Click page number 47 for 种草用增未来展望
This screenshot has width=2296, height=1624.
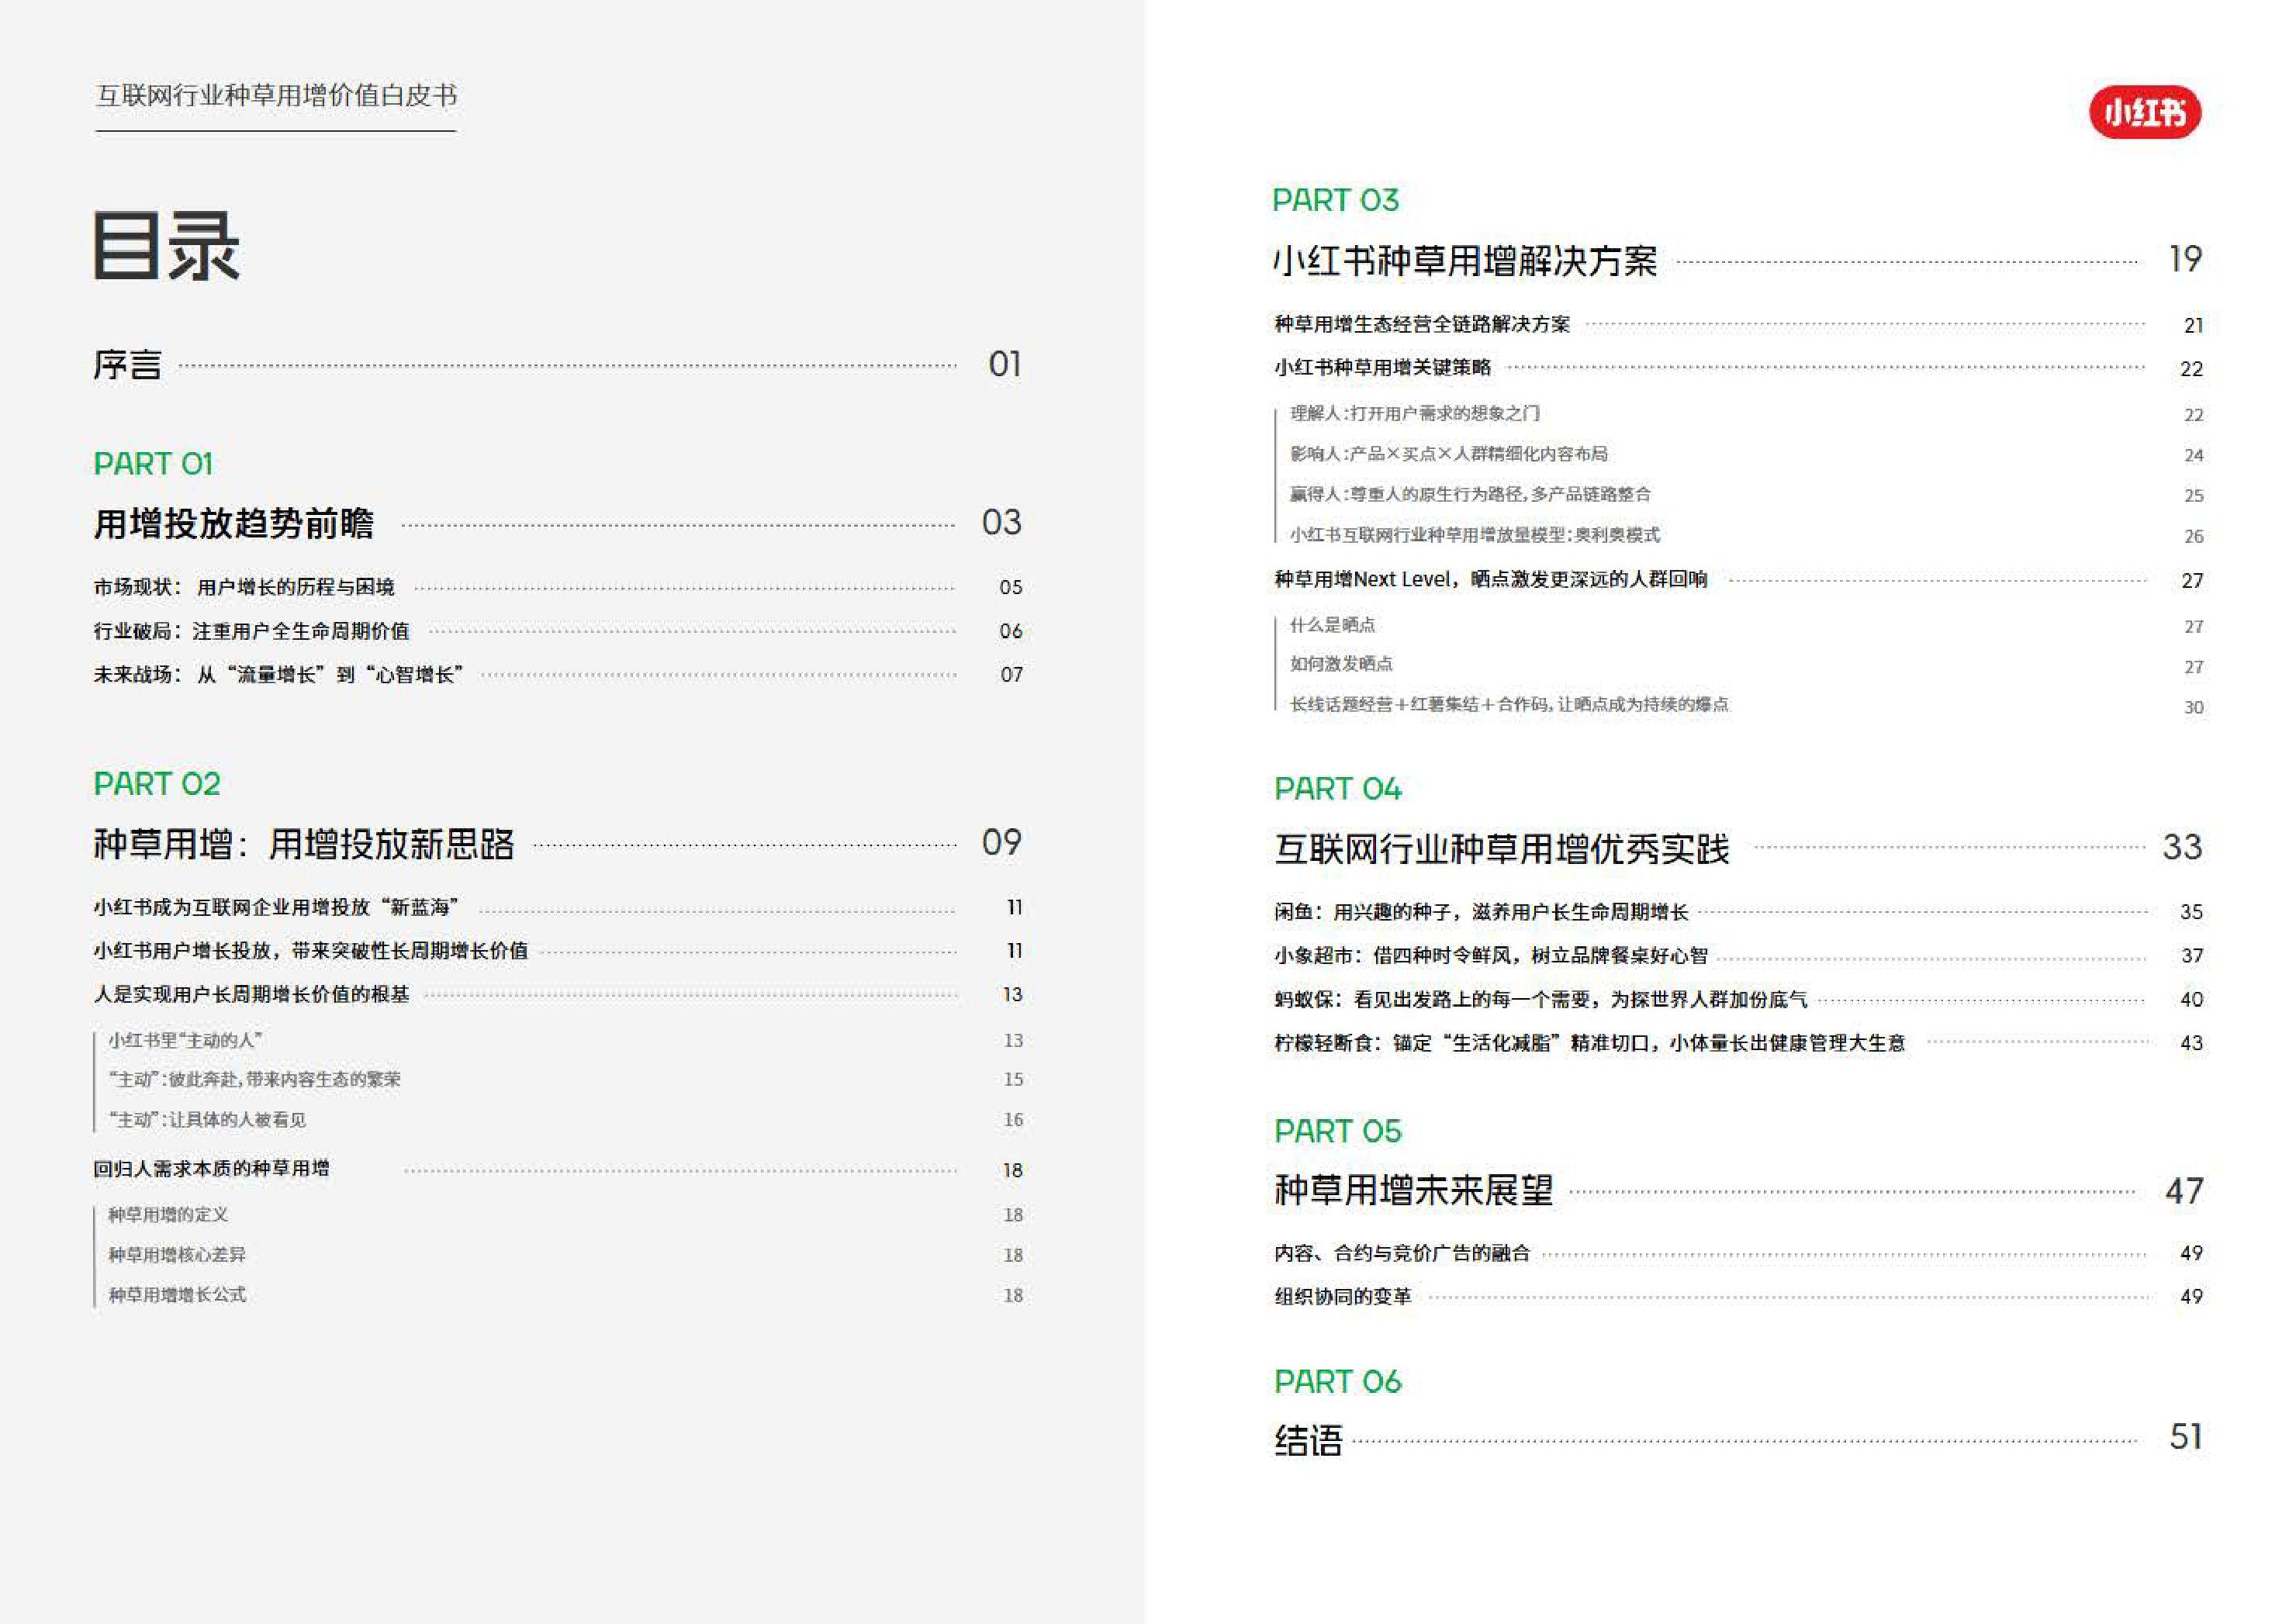[2183, 1191]
